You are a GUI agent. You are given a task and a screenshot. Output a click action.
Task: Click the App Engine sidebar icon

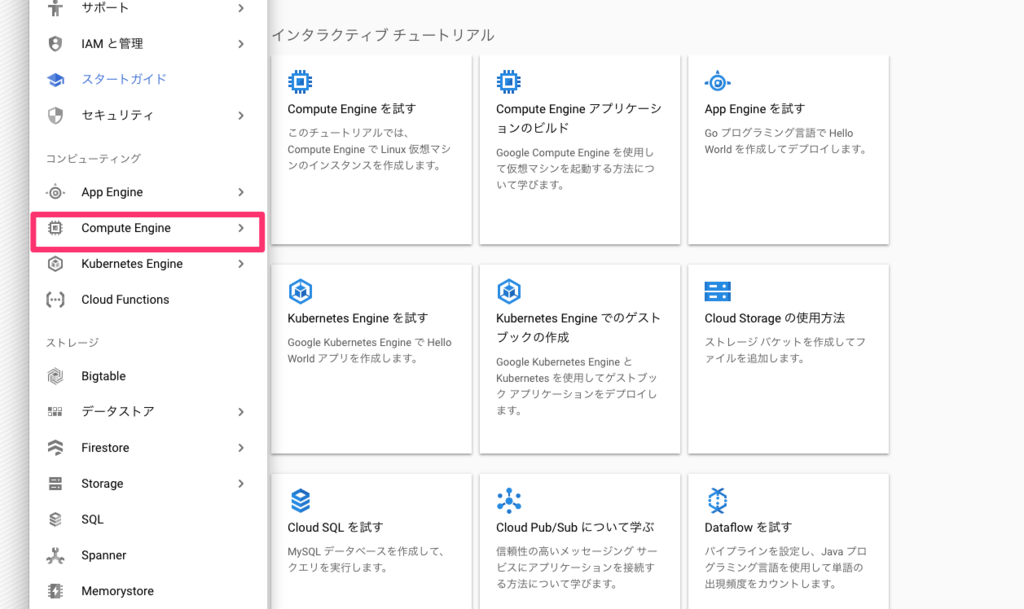coord(56,192)
